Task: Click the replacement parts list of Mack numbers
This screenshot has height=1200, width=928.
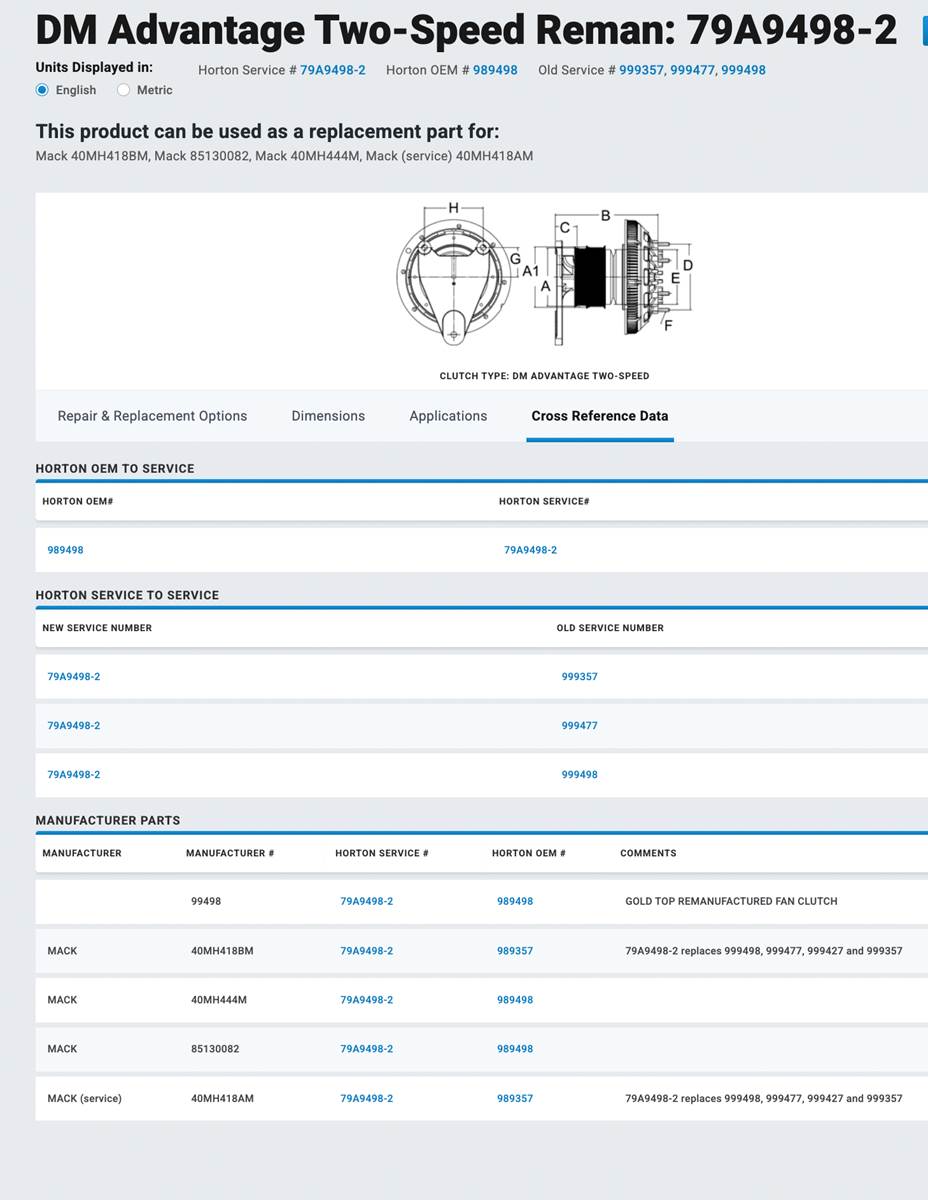Action: [x=284, y=156]
